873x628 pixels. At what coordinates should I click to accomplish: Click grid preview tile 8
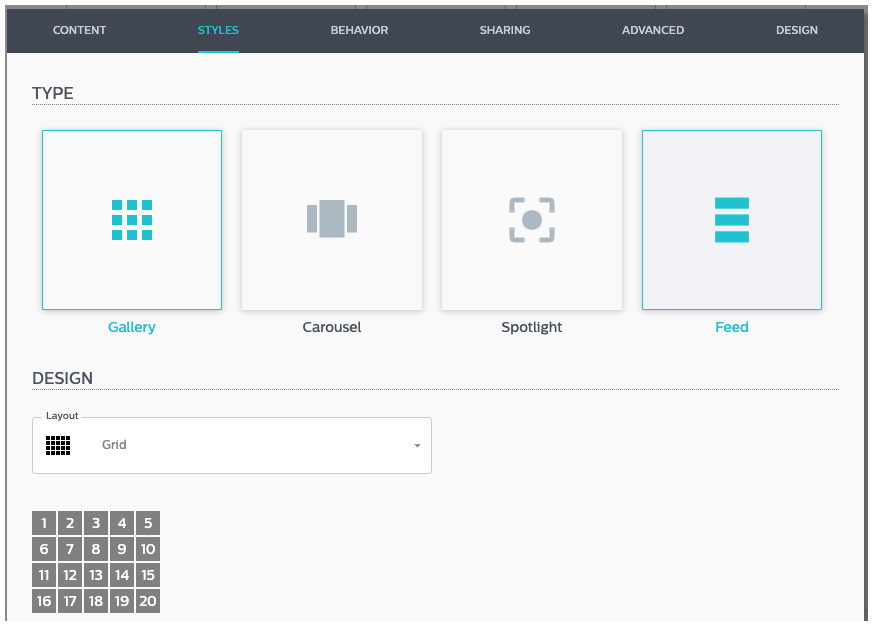(96, 549)
